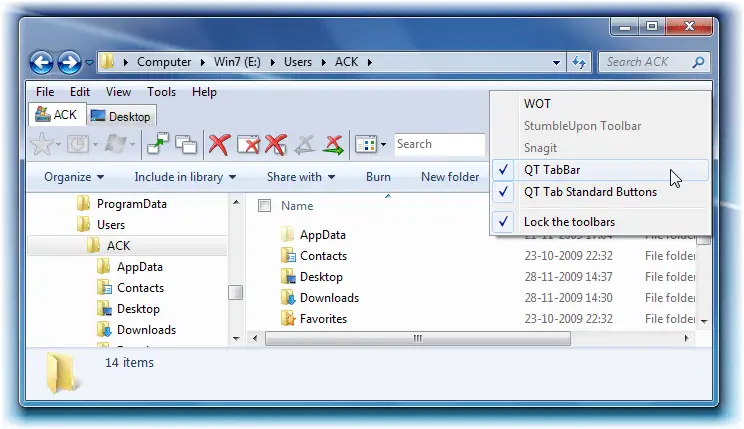Click the green arrow new window icon

point(158,144)
